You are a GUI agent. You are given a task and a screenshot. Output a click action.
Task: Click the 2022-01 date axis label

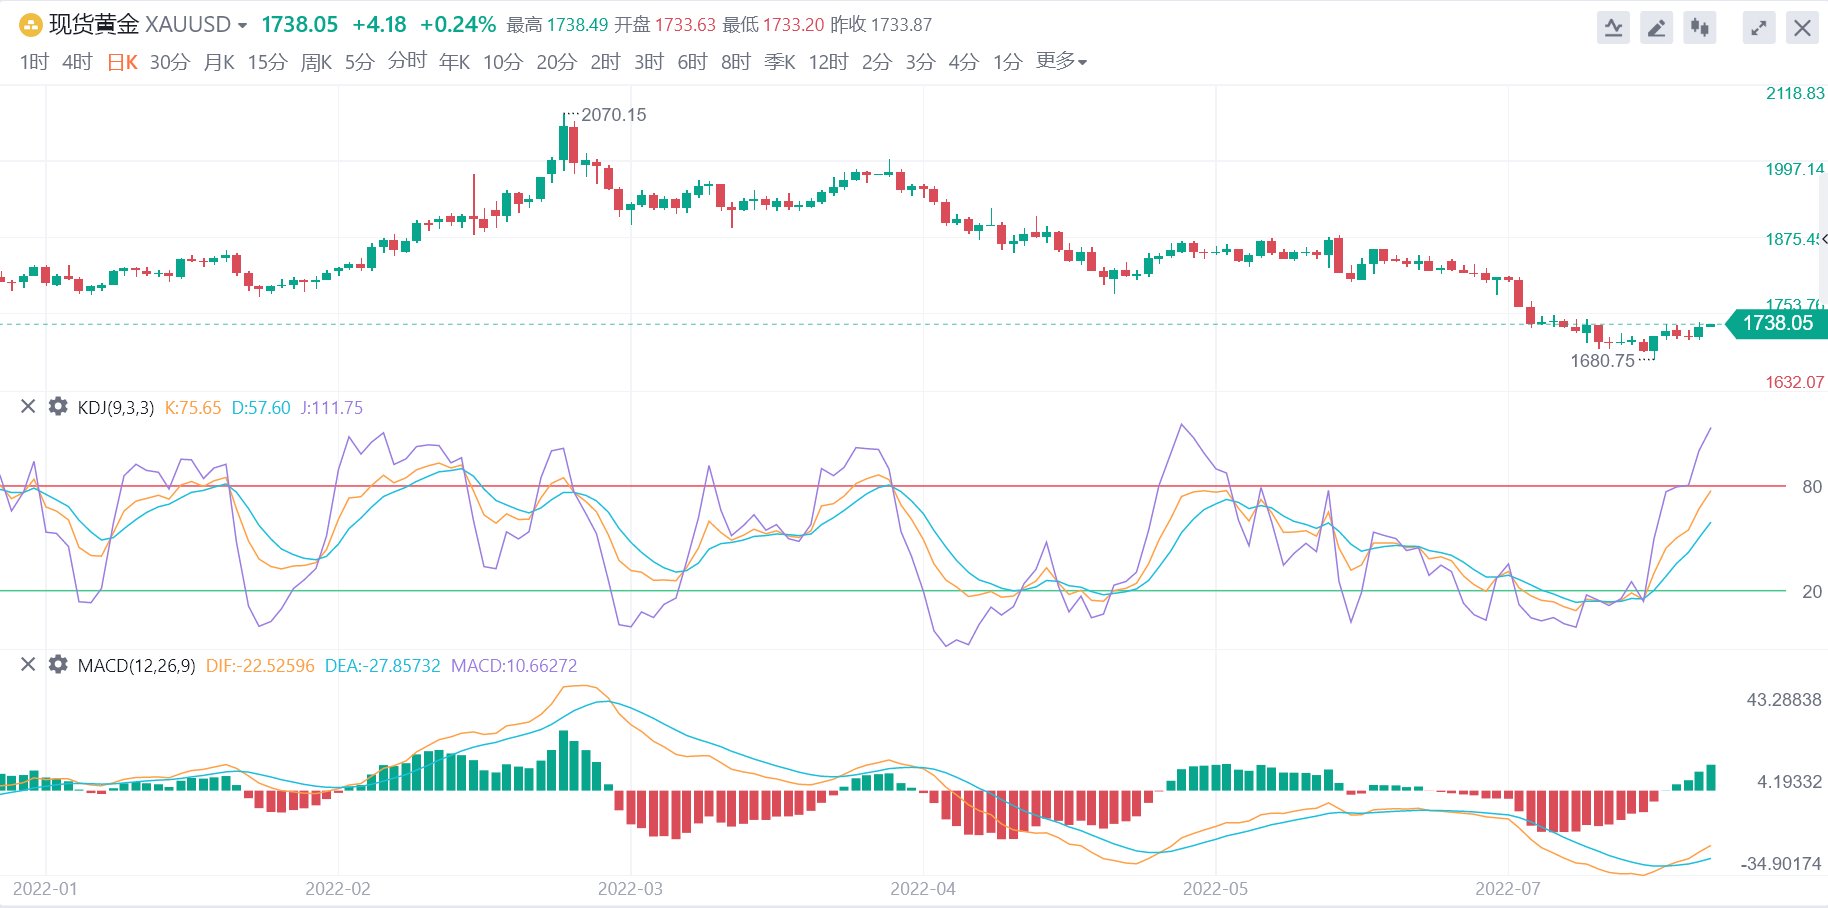45,888
